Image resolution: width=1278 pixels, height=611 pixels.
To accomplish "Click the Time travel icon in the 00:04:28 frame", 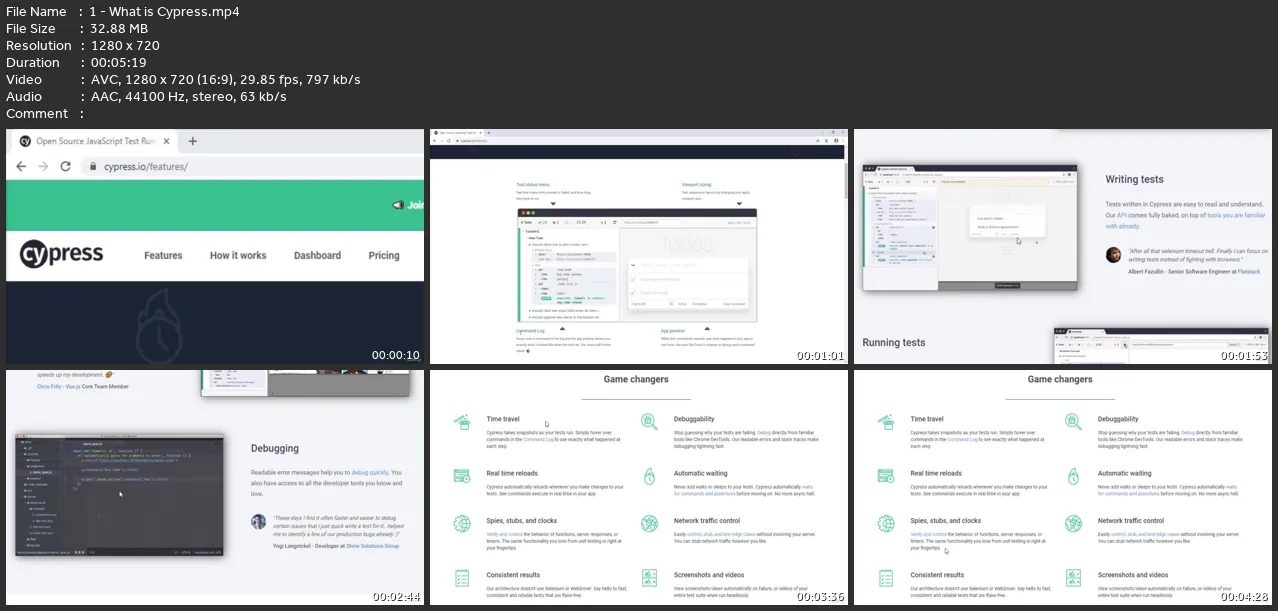I will (x=886, y=423).
